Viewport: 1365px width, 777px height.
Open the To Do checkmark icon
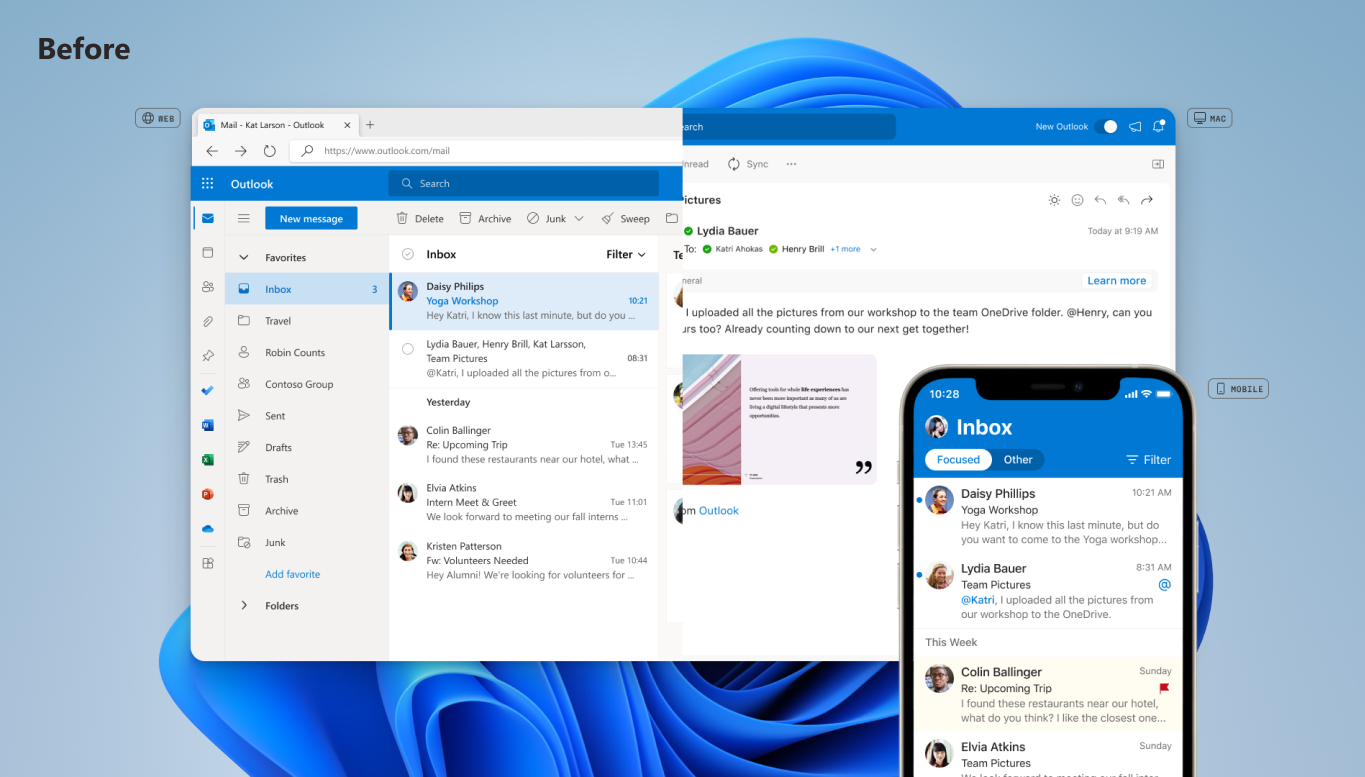[x=207, y=390]
